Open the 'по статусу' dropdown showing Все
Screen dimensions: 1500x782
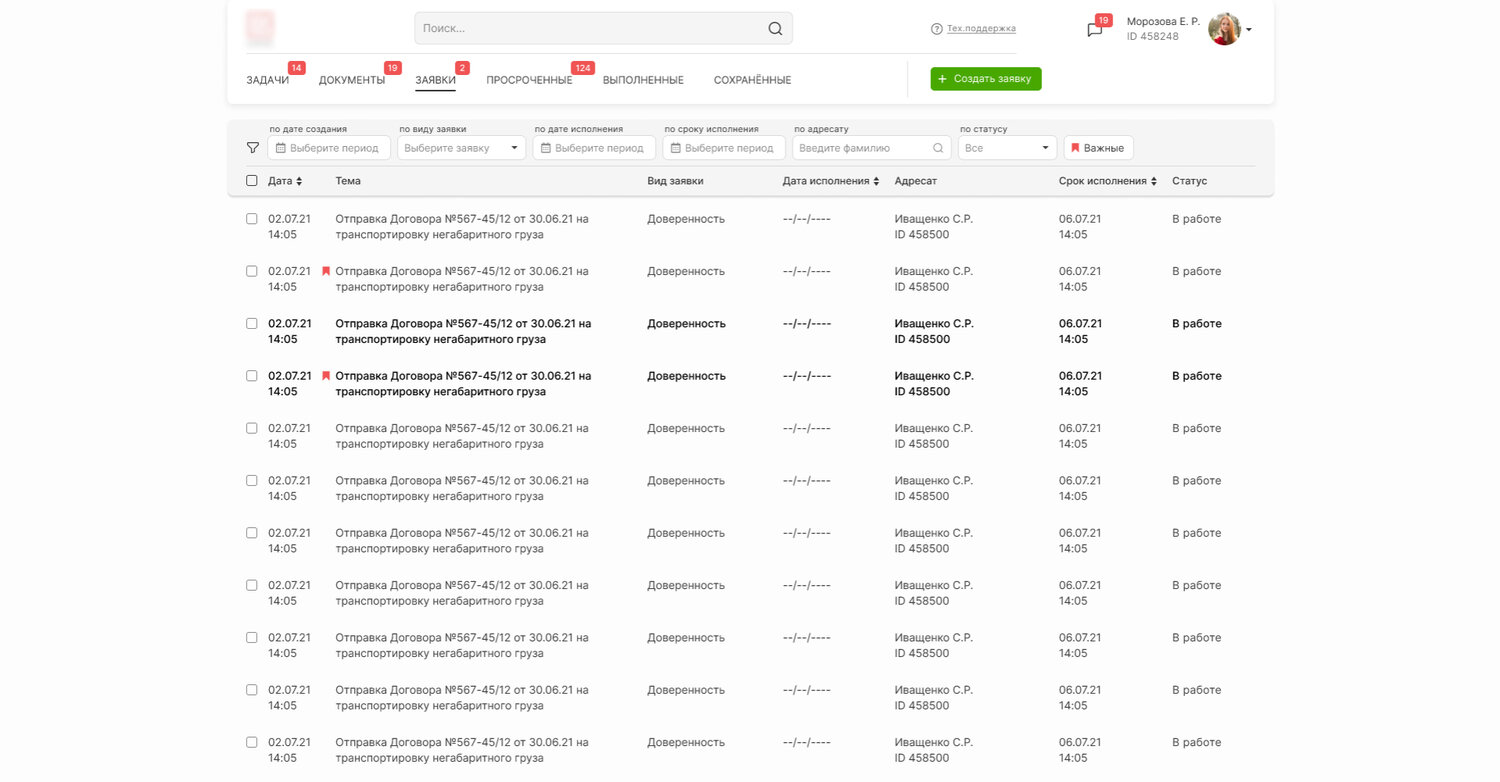[1007, 148]
